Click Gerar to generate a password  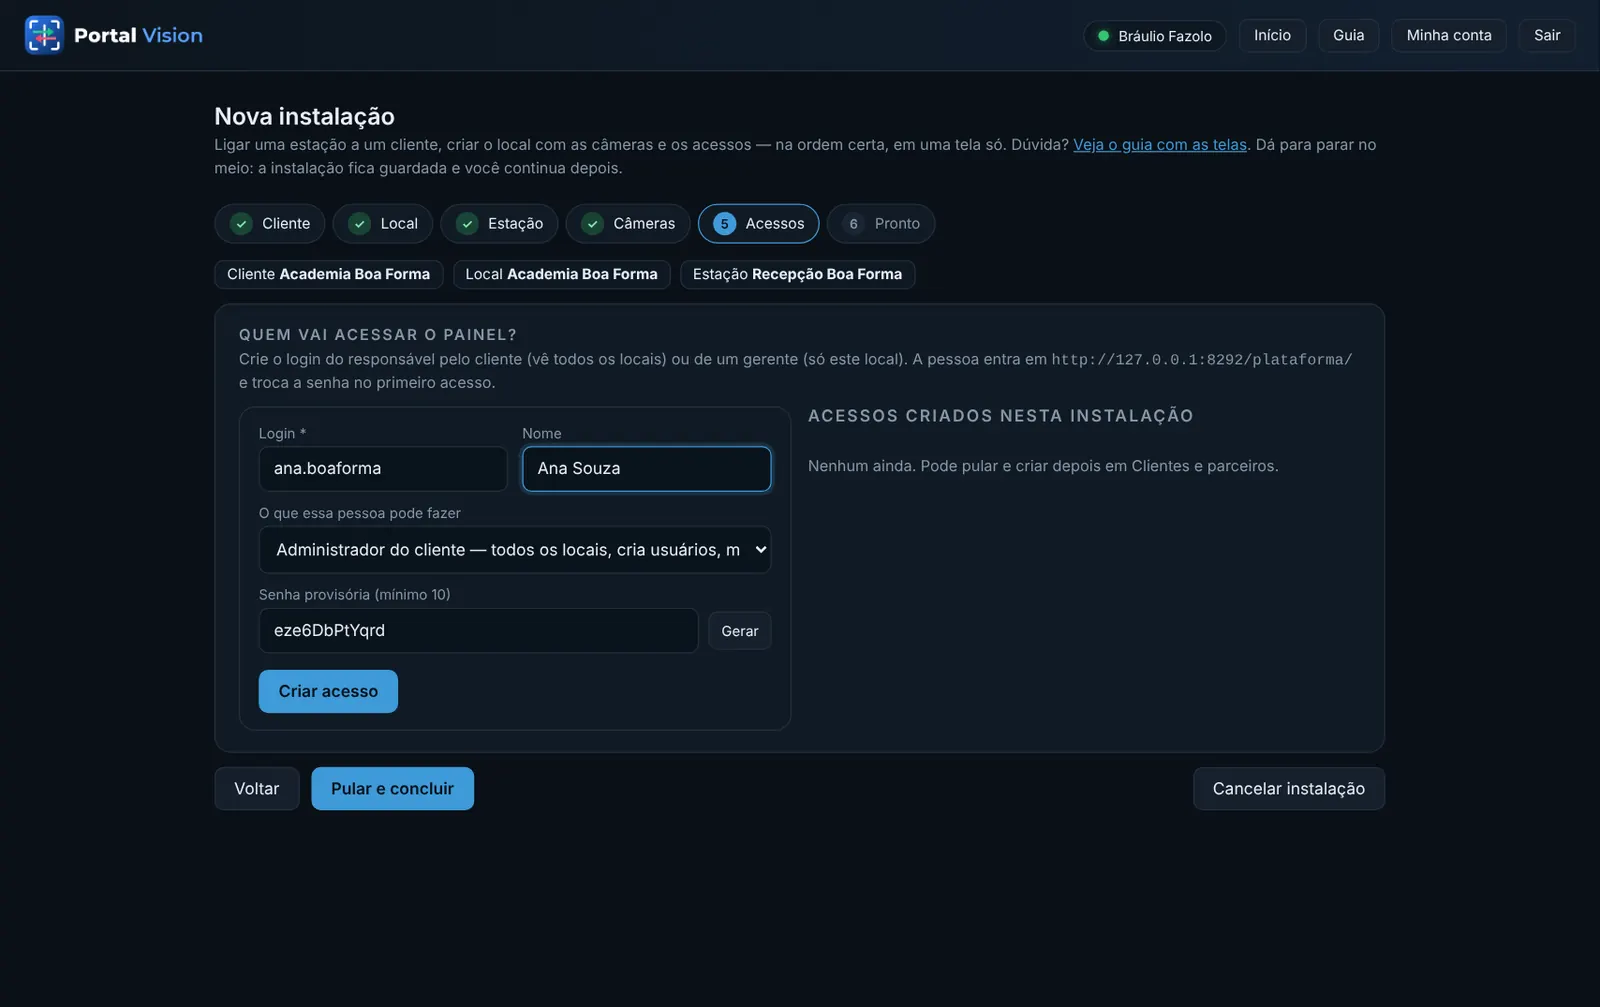click(x=740, y=631)
